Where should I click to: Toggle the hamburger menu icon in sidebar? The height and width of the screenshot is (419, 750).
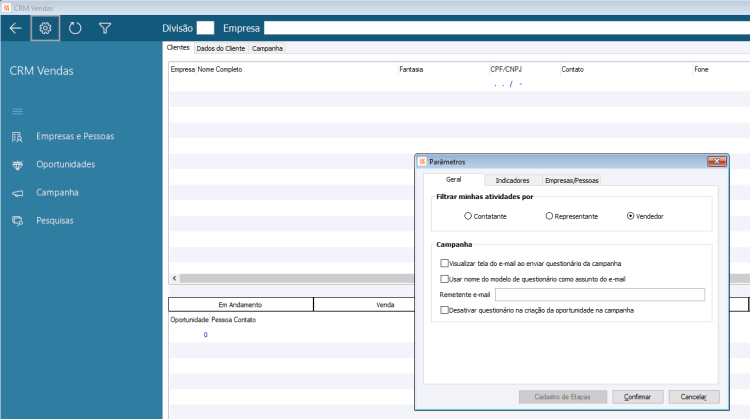18,111
